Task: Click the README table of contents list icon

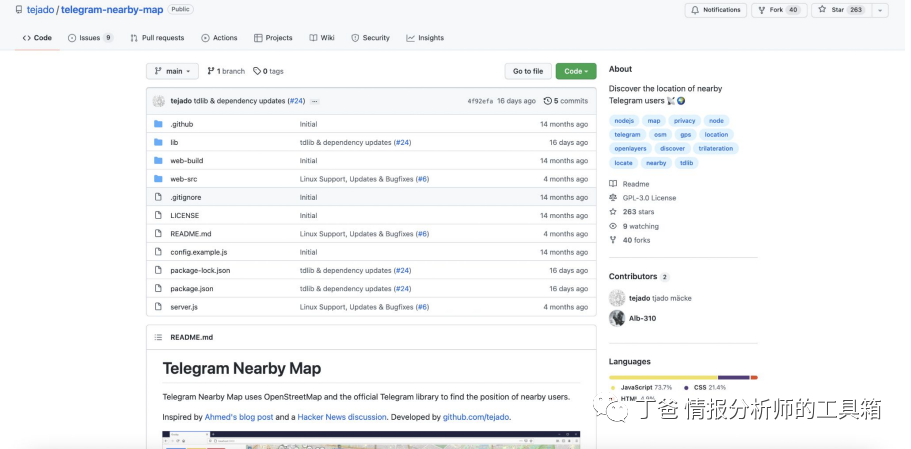Action: 158,337
